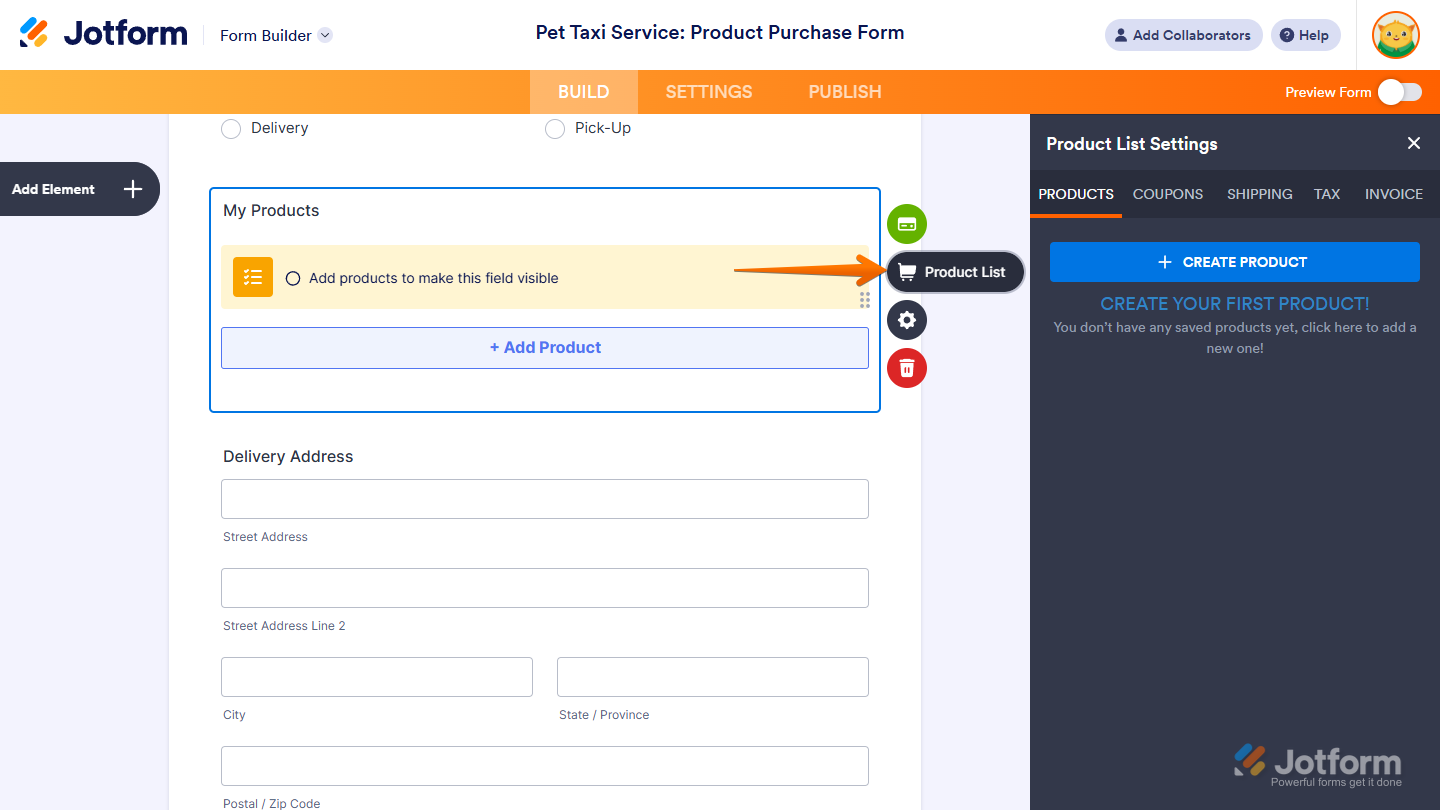1440x810 pixels.
Task: Click the Product List cart button
Action: pos(956,272)
